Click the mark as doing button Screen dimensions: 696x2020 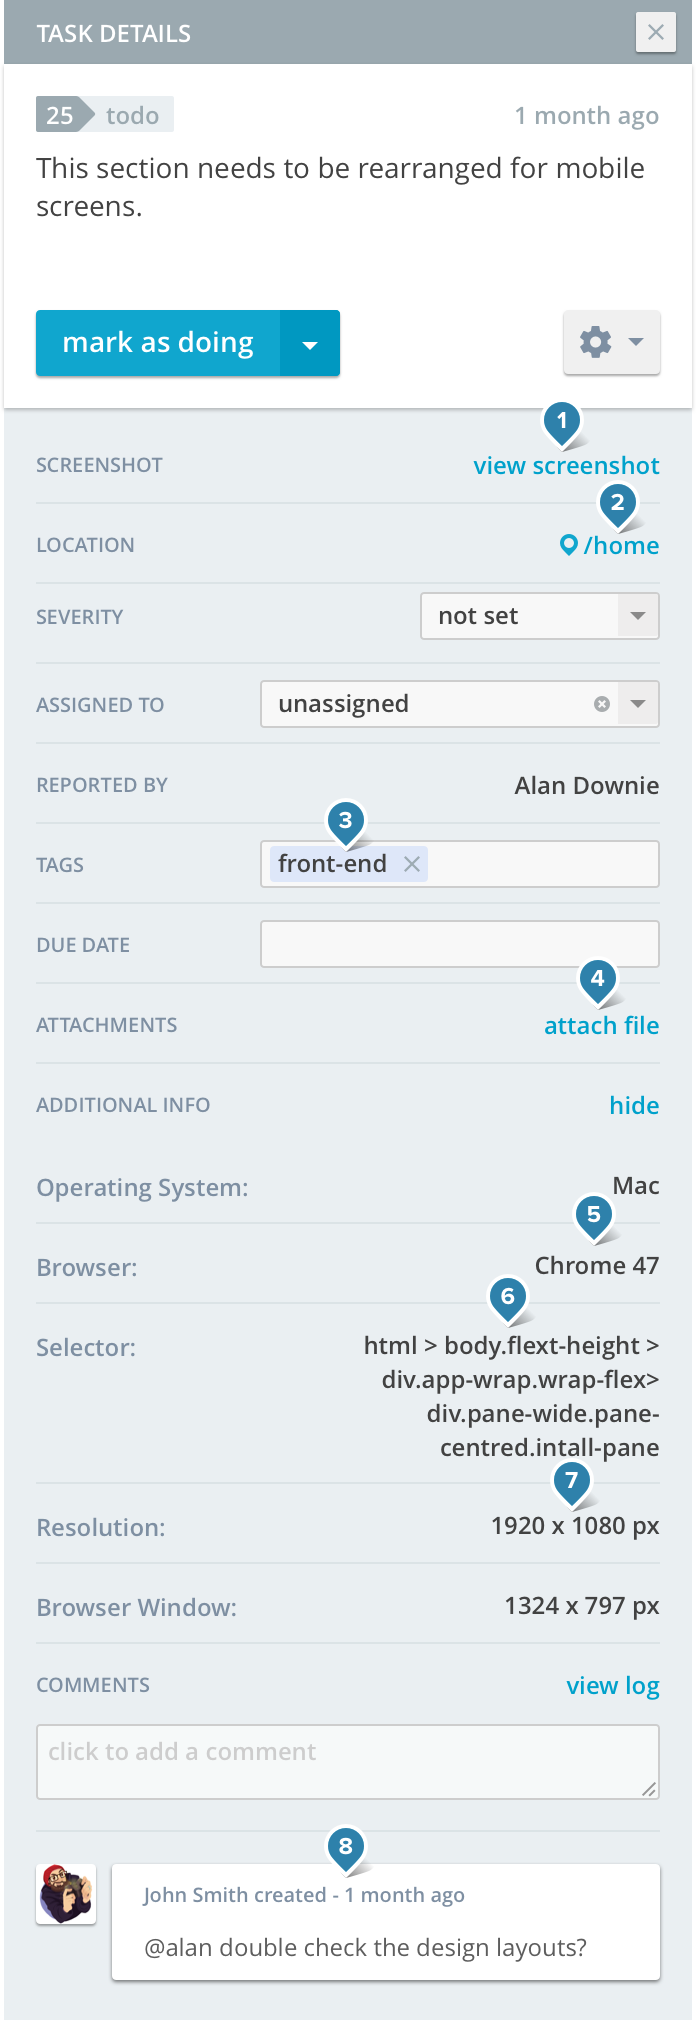[x=158, y=343]
